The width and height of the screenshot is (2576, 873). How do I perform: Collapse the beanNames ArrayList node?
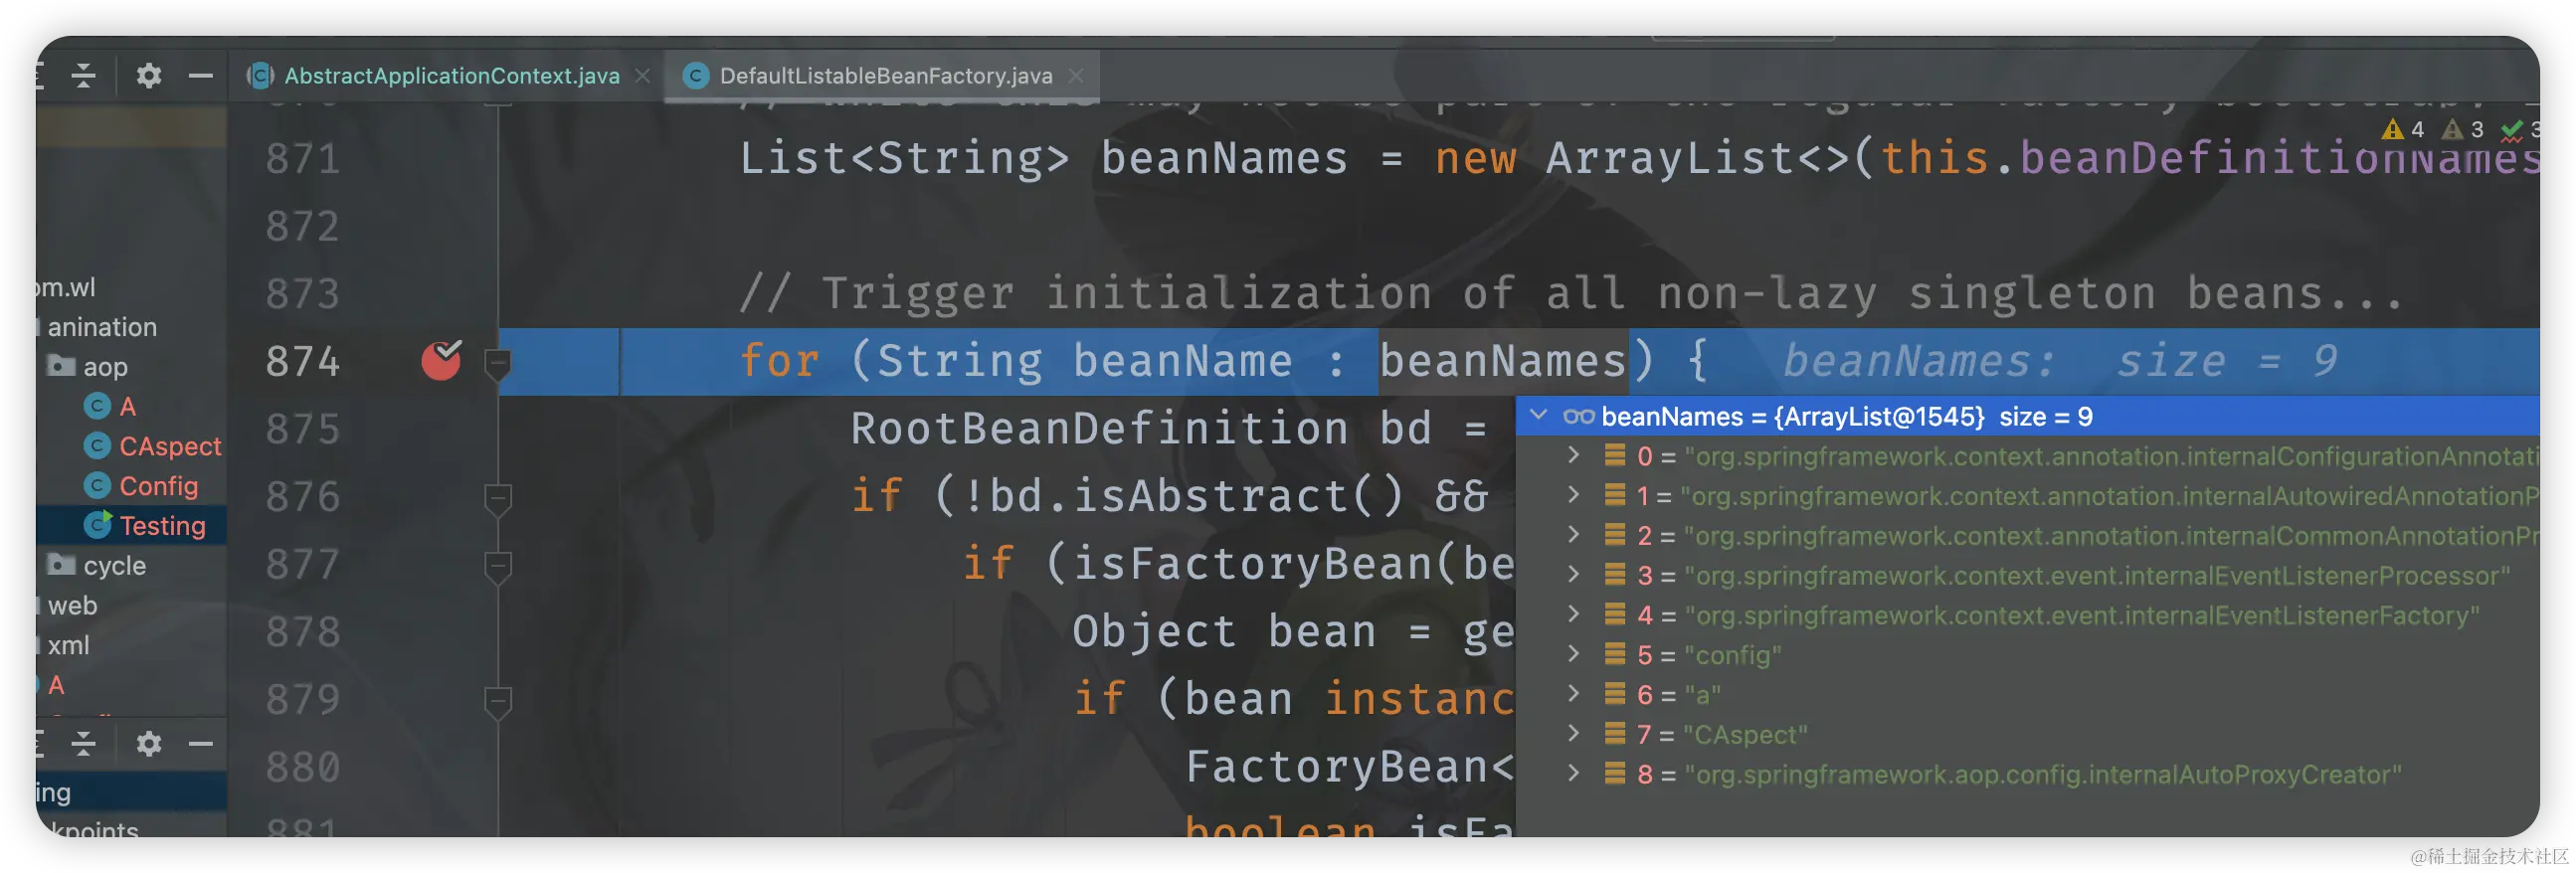[x=1539, y=415]
